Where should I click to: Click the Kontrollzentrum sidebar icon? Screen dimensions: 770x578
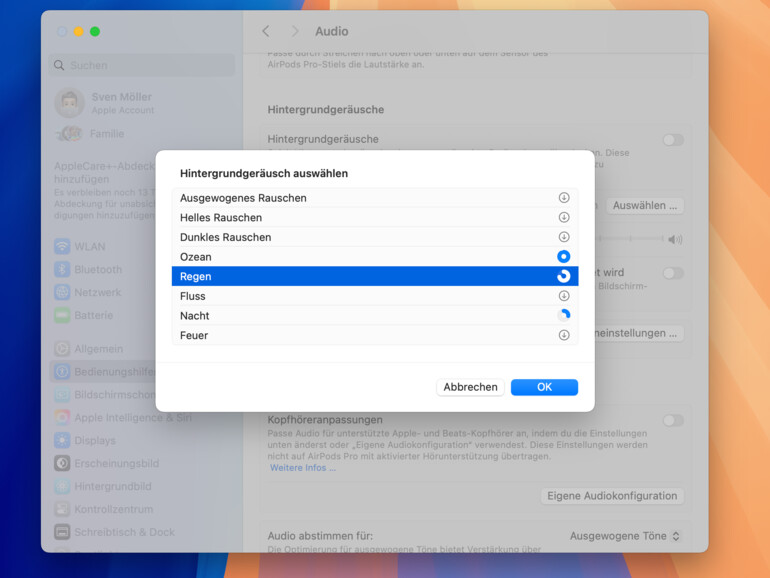pos(62,509)
